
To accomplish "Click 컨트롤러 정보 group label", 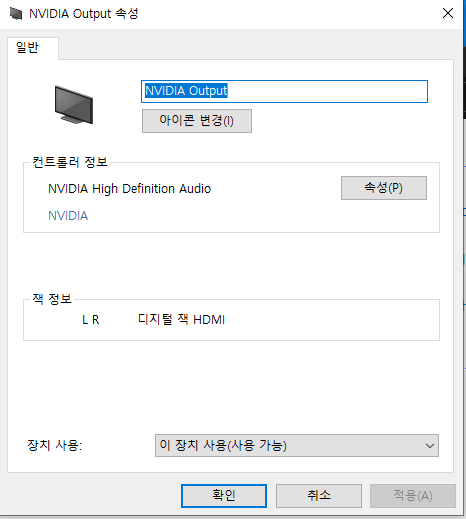I will (x=70, y=162).
